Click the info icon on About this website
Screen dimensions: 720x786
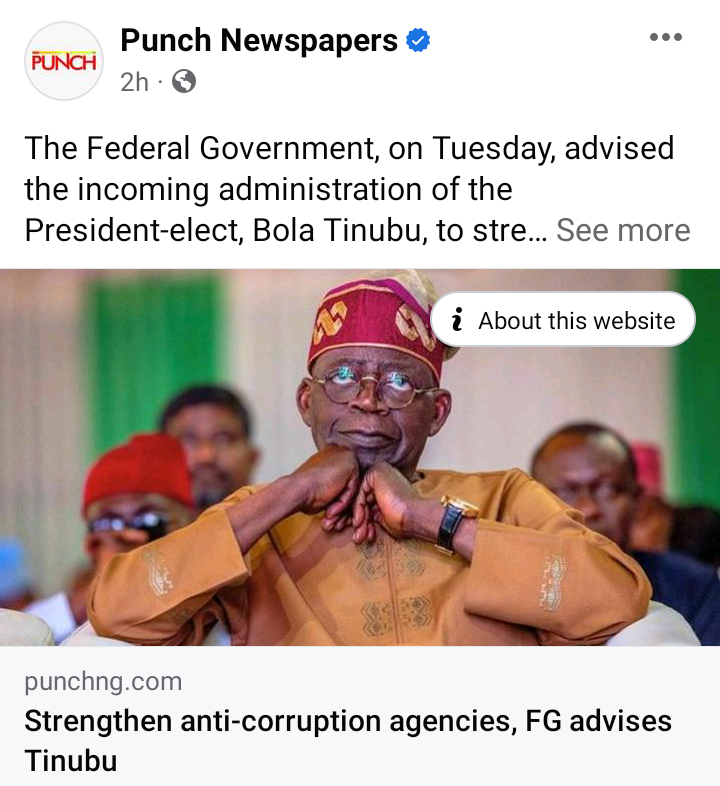point(456,320)
